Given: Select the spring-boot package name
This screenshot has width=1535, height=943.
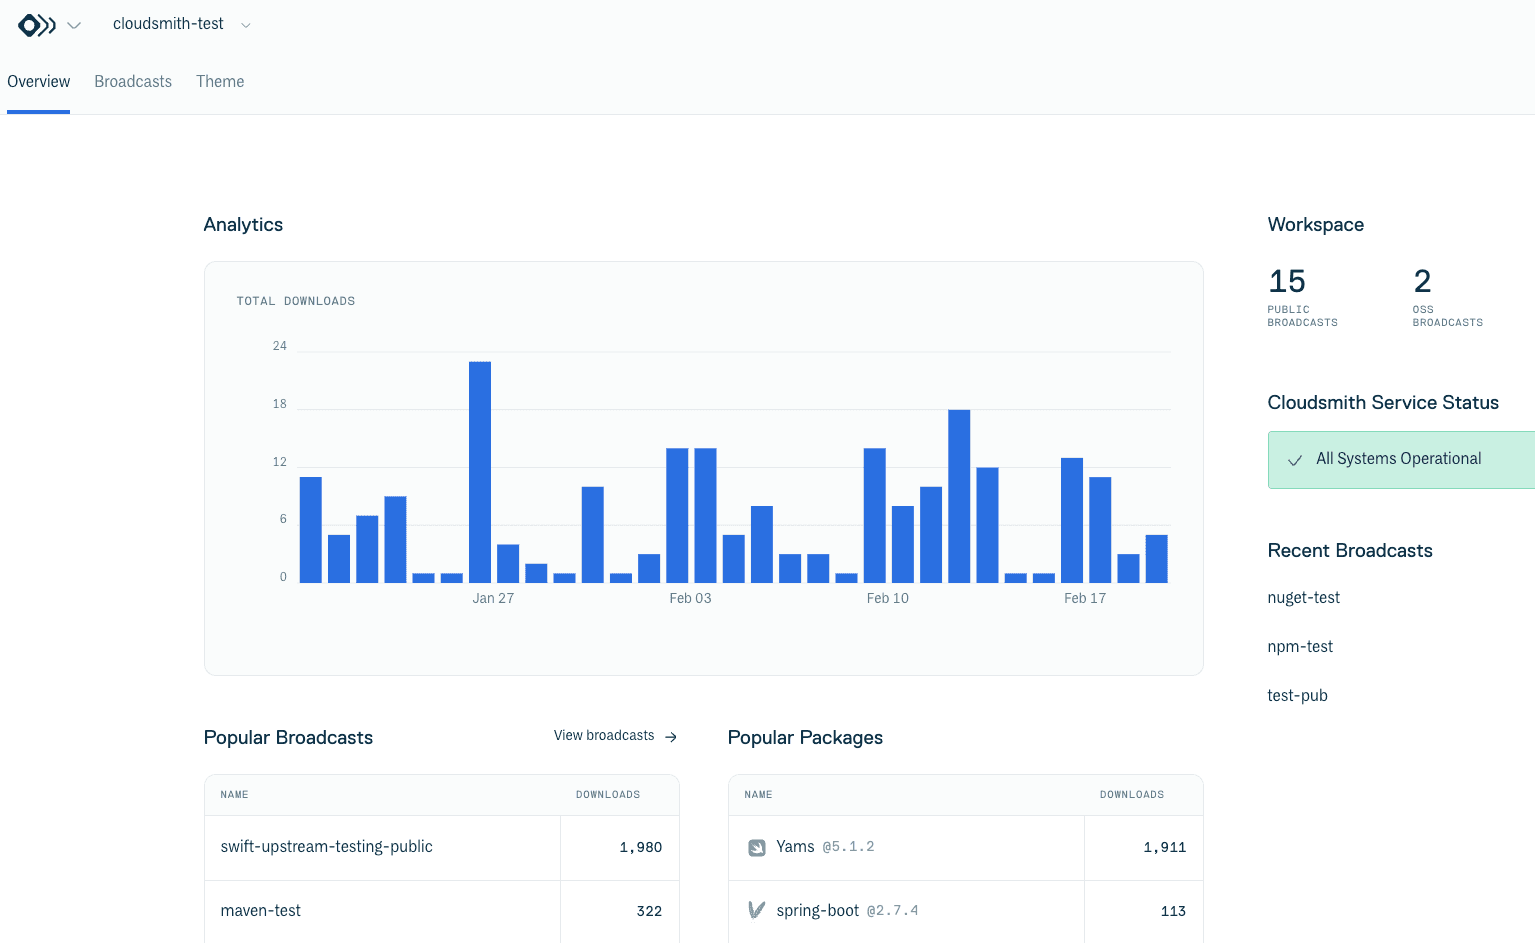Looking at the screenshot, I should [817, 911].
